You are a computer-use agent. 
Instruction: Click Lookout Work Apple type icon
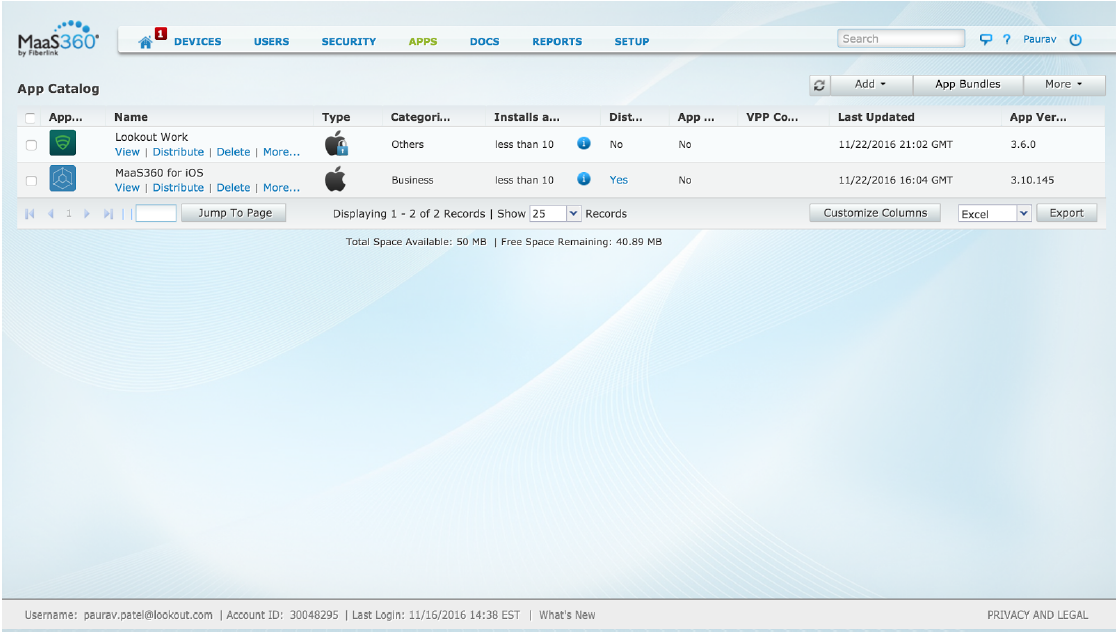(336, 144)
